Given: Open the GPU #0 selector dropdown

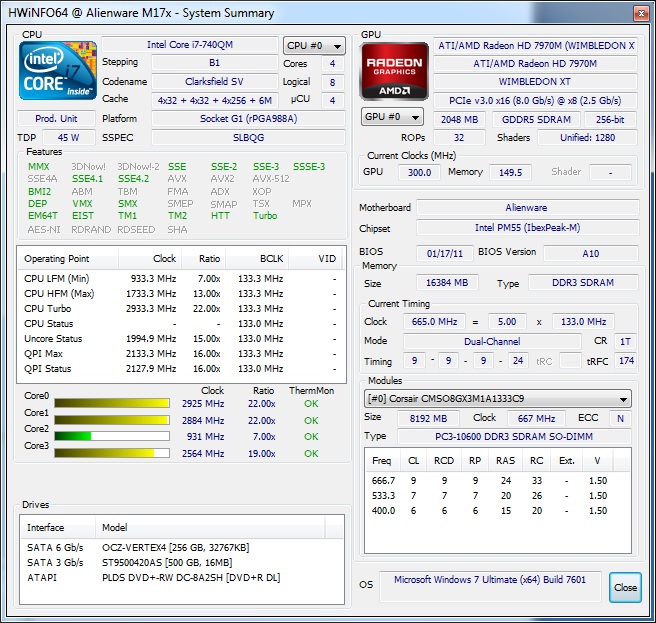Looking at the screenshot, I should (392, 117).
